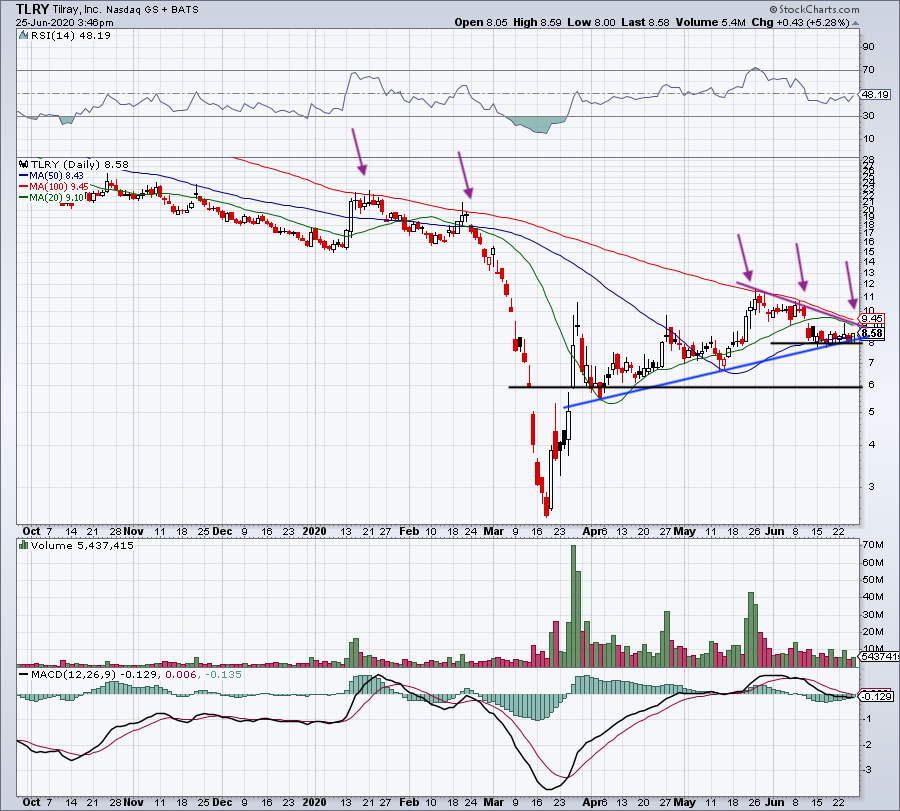
Task: Click the MA(100) 9.45 legend text
Action: [59, 187]
